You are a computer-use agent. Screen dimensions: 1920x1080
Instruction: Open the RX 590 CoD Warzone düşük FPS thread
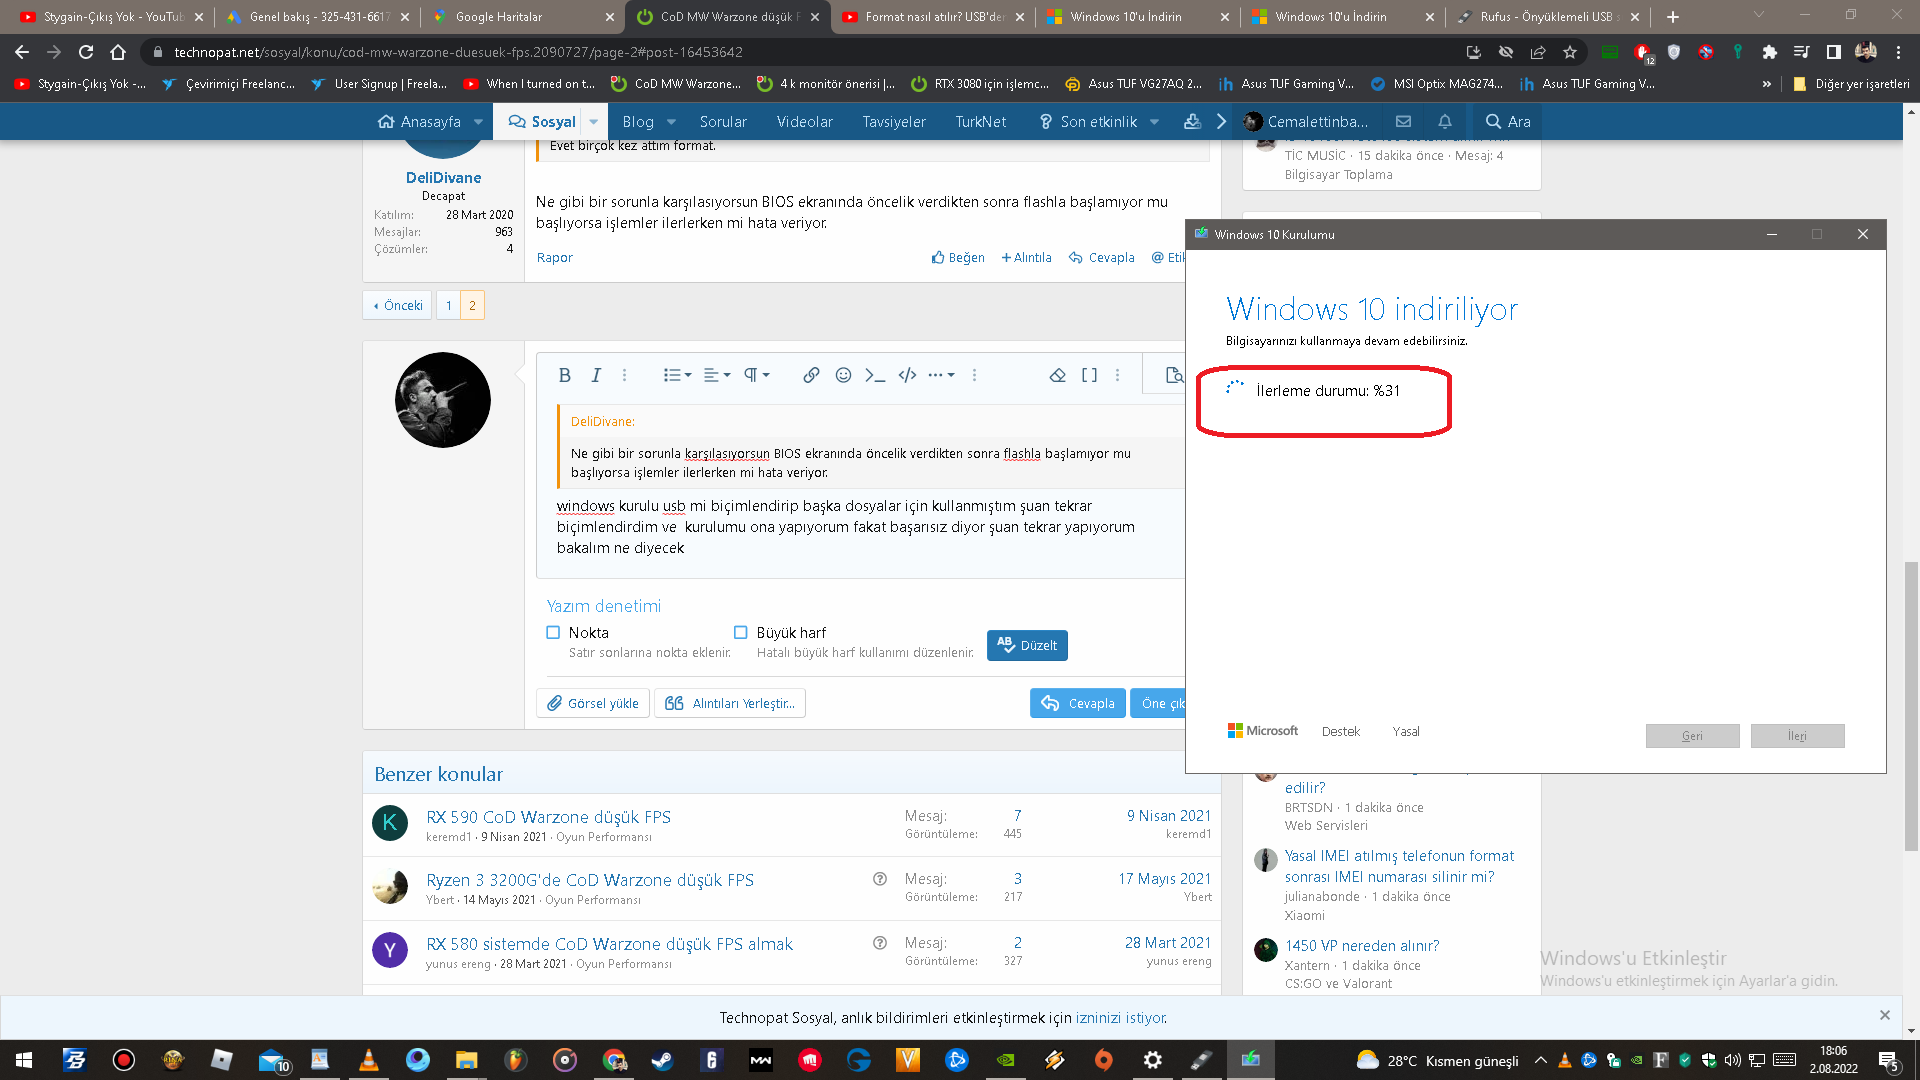pyautogui.click(x=548, y=817)
